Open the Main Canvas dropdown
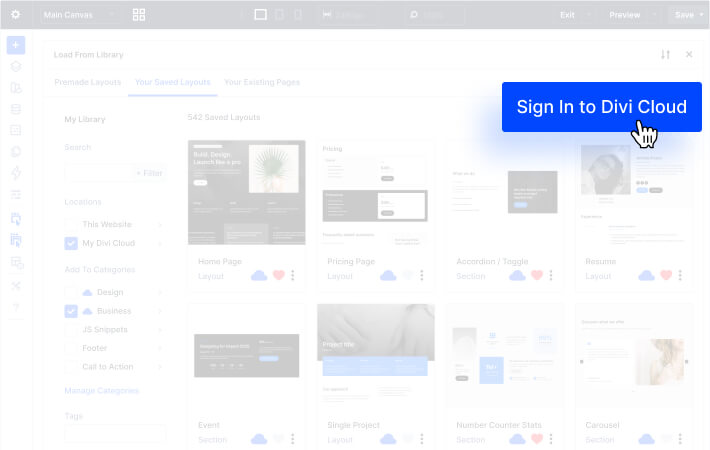Screen dimensions: 710x450 coord(79,15)
